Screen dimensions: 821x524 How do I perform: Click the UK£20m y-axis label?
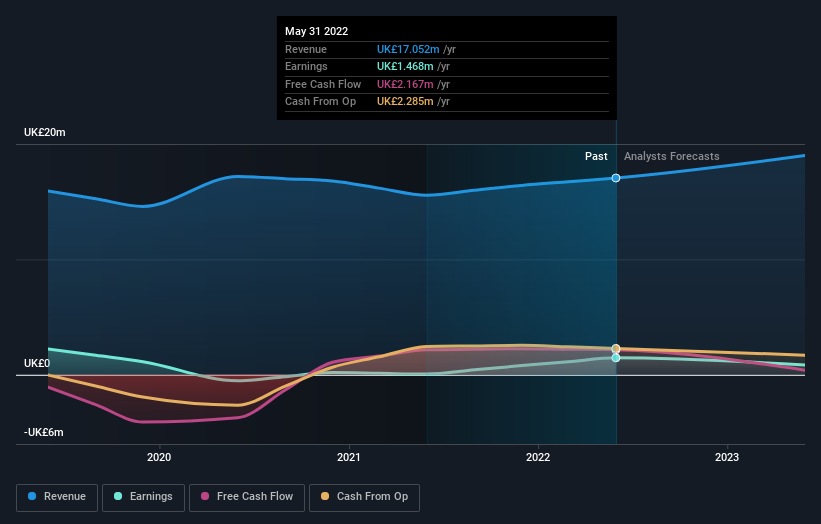45,132
